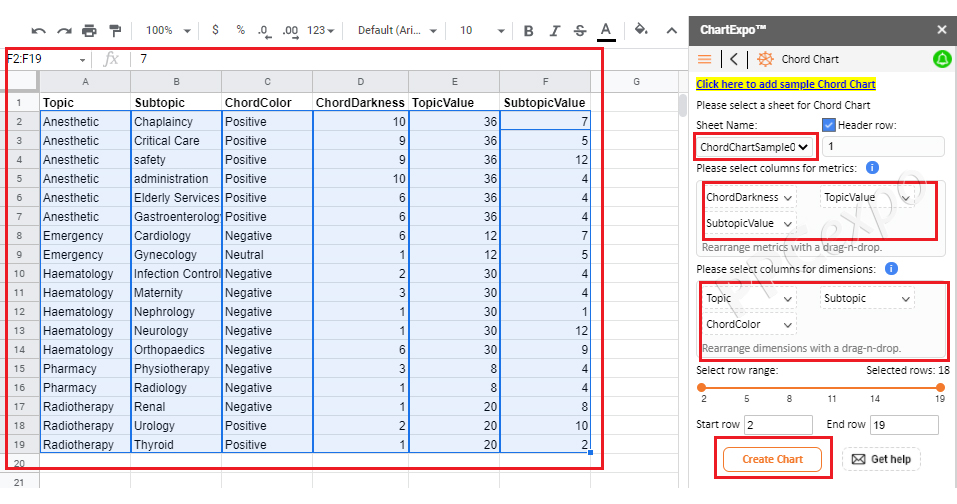Go back with the ChartExpo arrow

[x=734, y=60]
